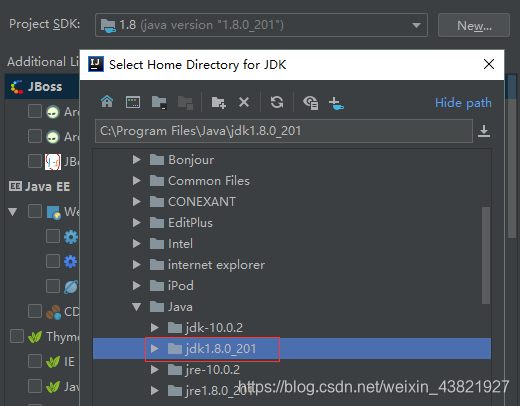Click the directory tree vertical scrollbar
Viewport: 520px width, 406px height.
point(486,255)
